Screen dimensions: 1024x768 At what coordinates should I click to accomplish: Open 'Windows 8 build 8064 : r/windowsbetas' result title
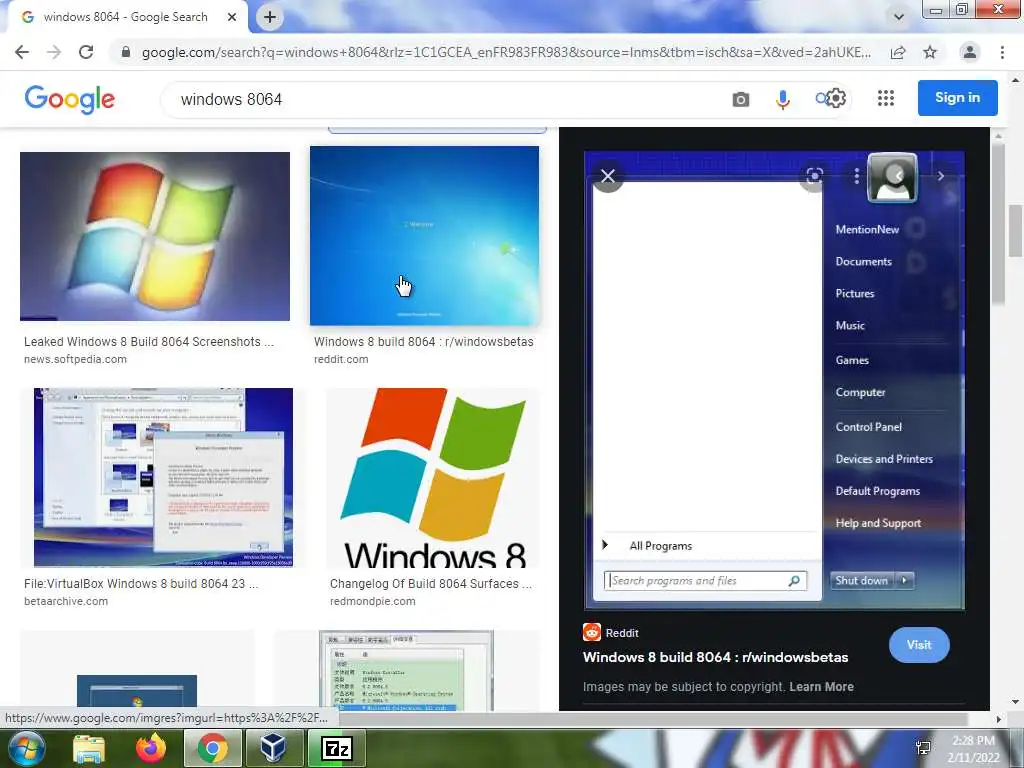pyautogui.click(x=424, y=342)
